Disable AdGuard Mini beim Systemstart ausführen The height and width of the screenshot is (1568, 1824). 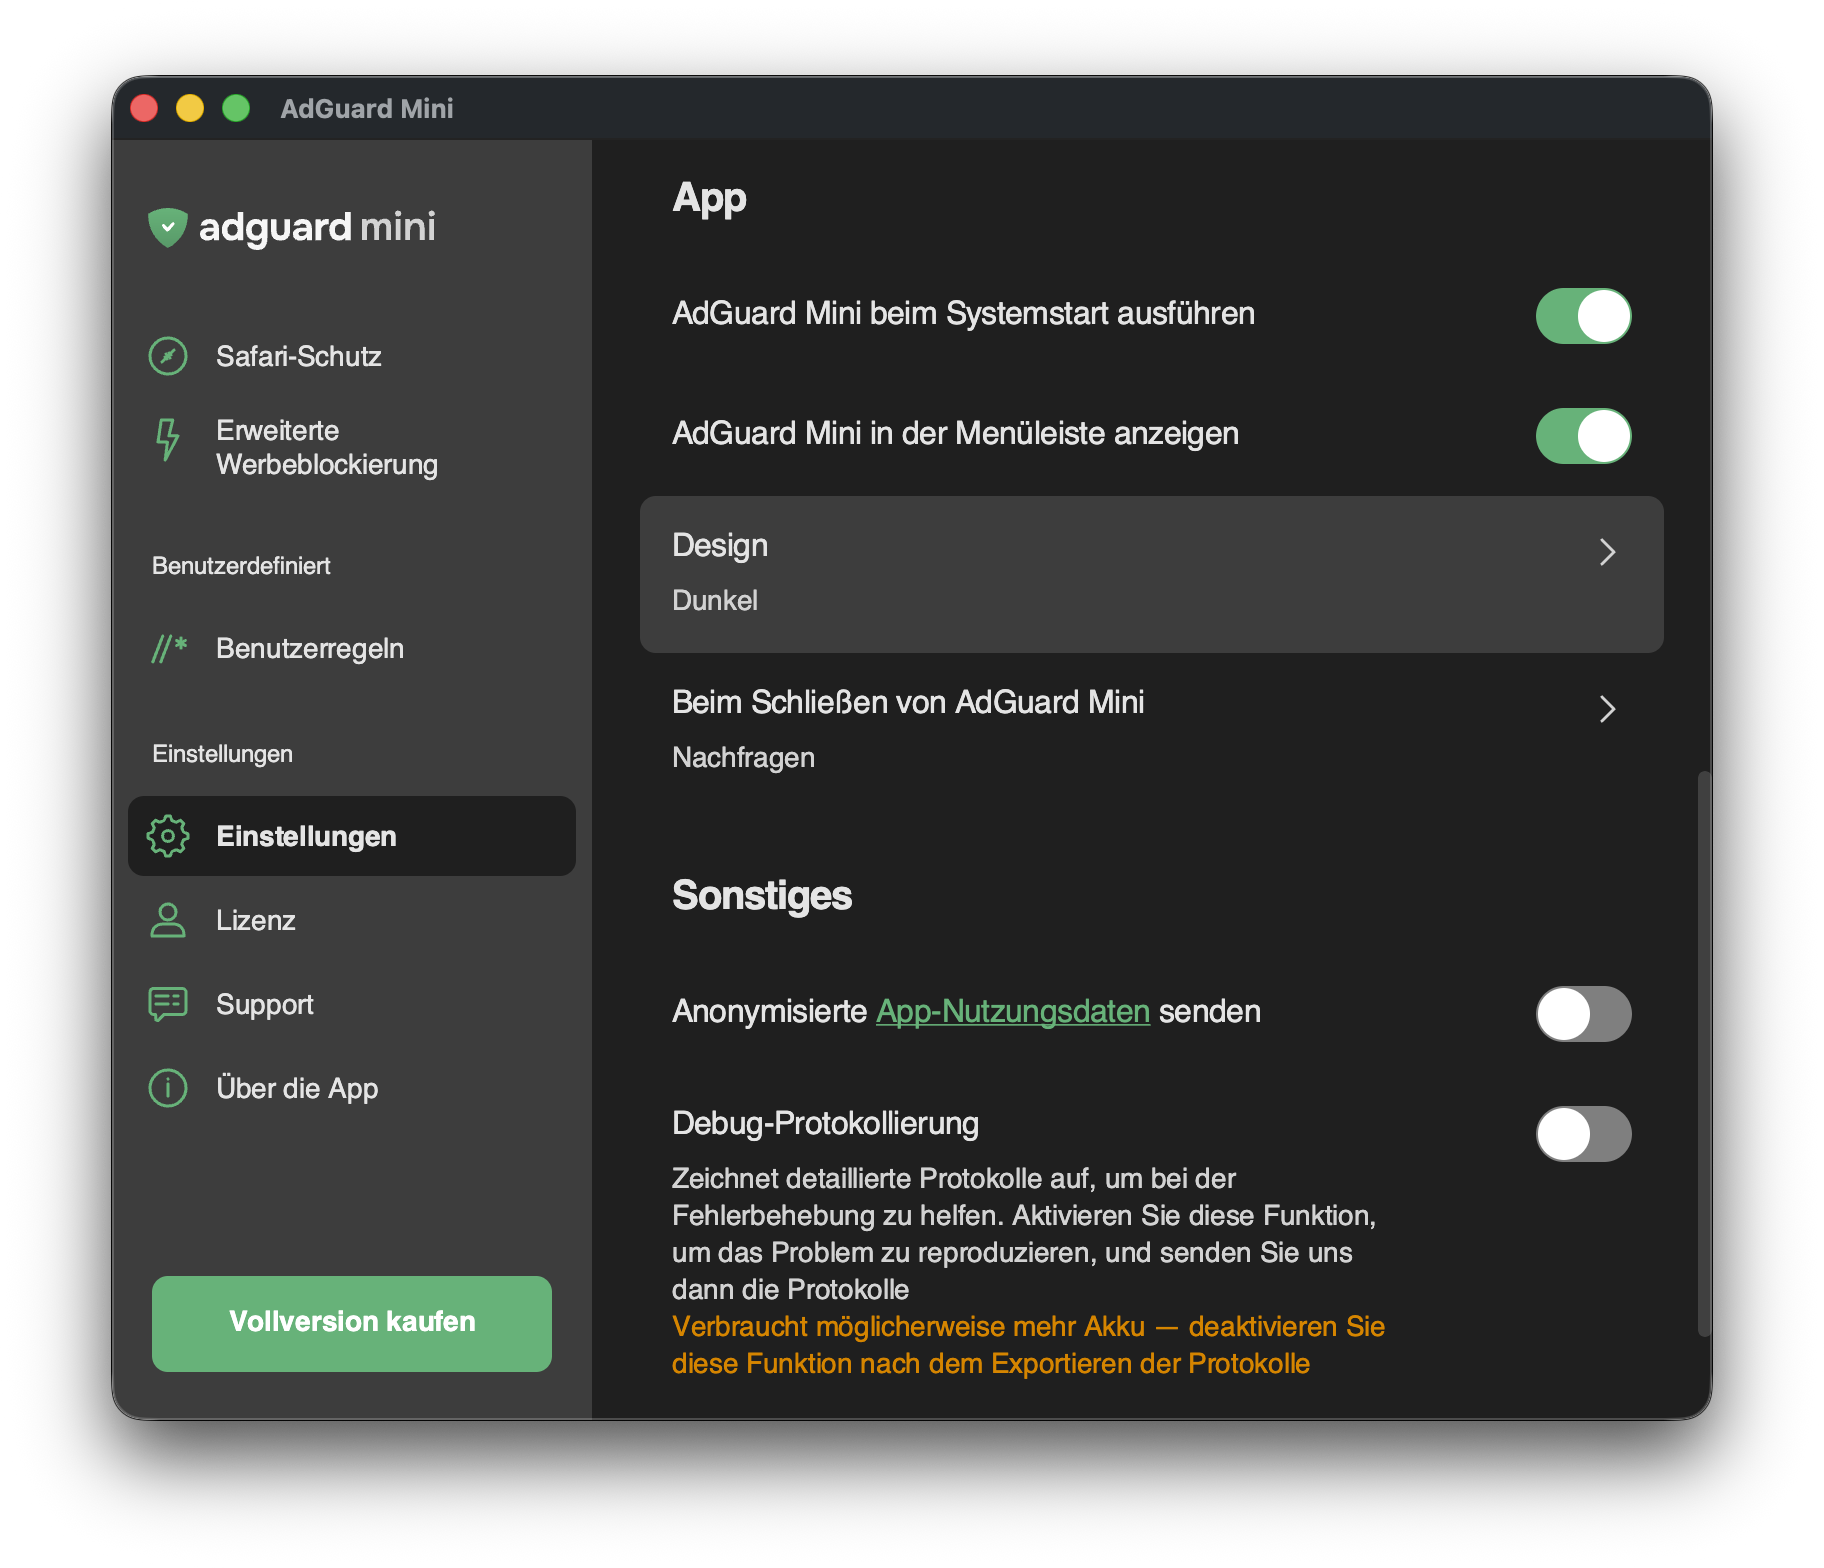click(x=1583, y=316)
